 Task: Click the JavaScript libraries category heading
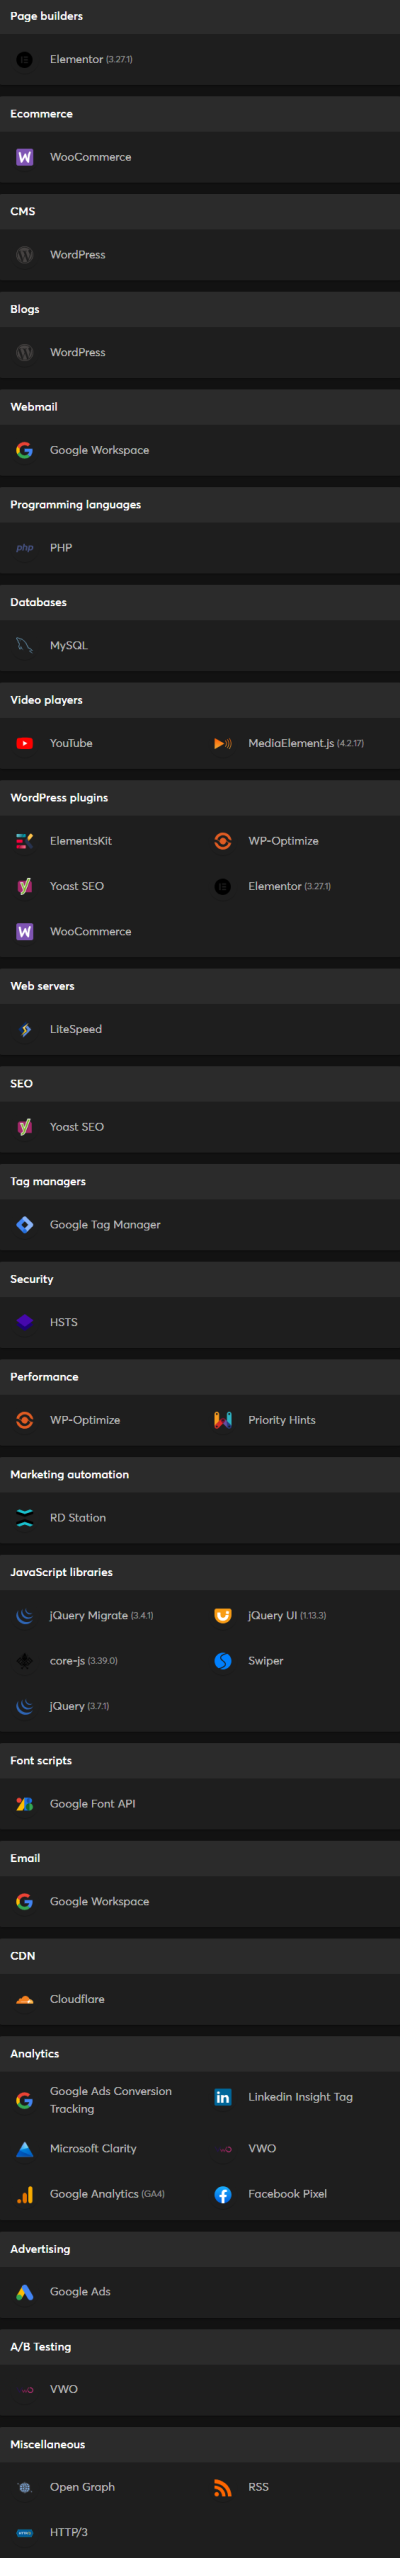[x=61, y=1572]
